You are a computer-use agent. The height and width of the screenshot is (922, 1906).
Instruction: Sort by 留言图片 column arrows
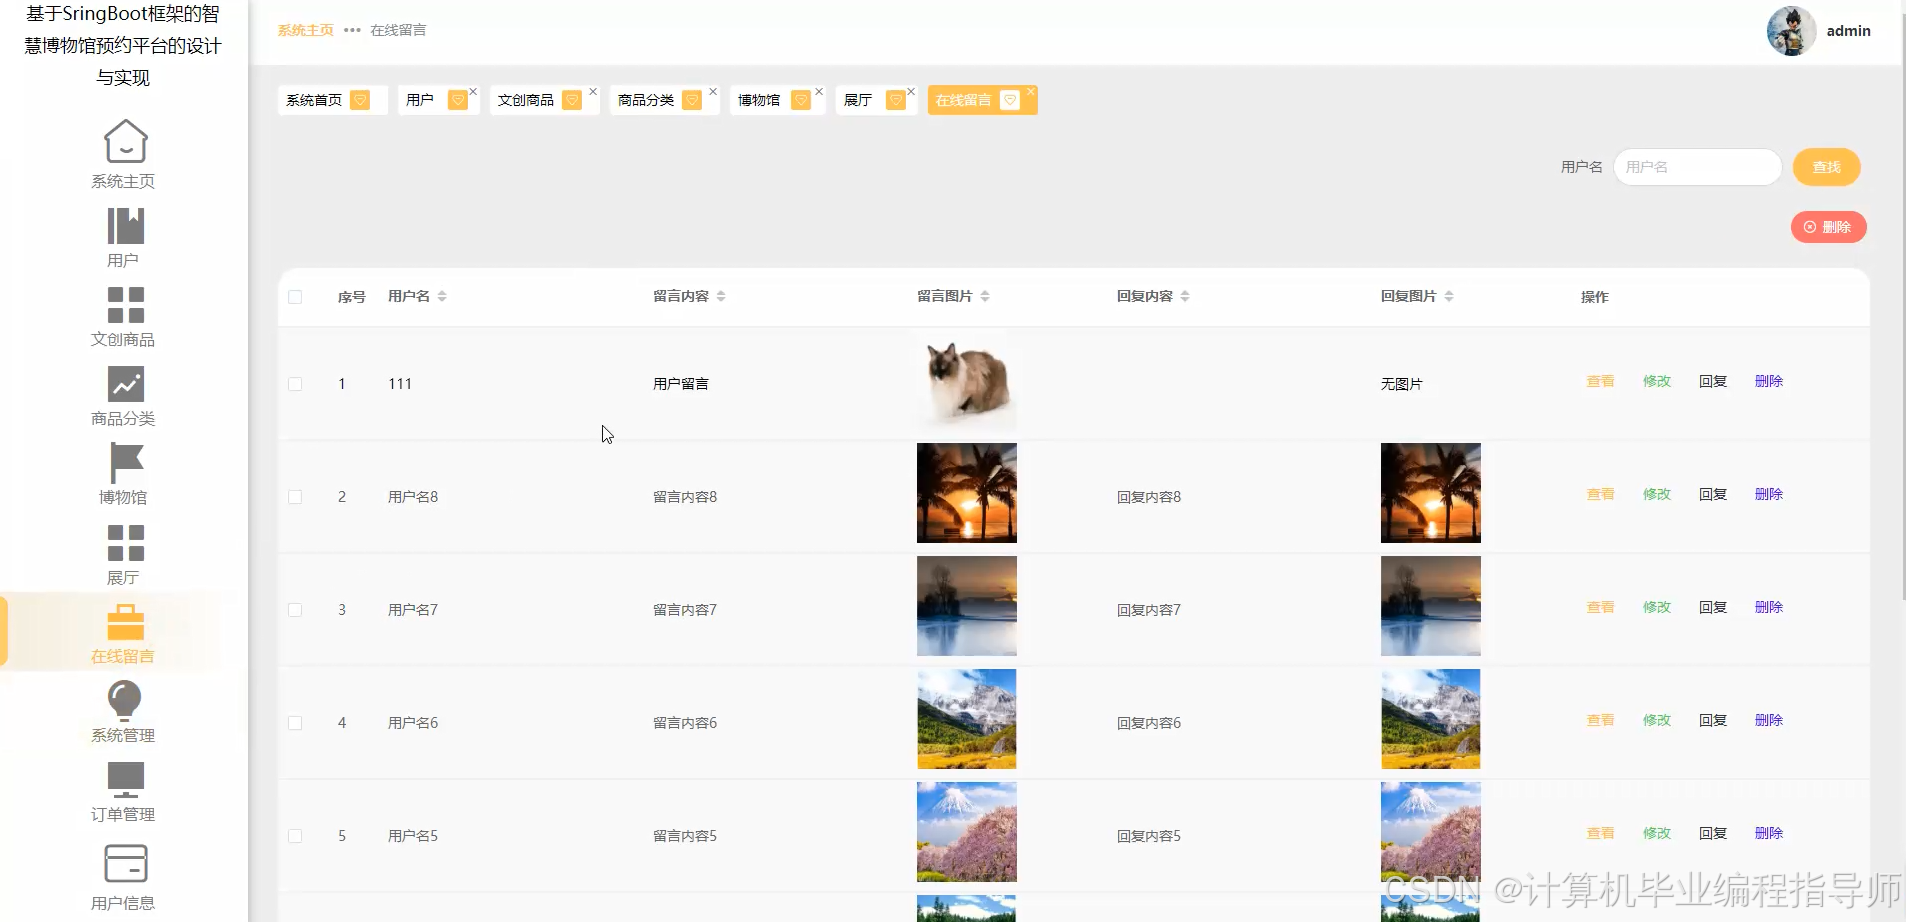(985, 296)
